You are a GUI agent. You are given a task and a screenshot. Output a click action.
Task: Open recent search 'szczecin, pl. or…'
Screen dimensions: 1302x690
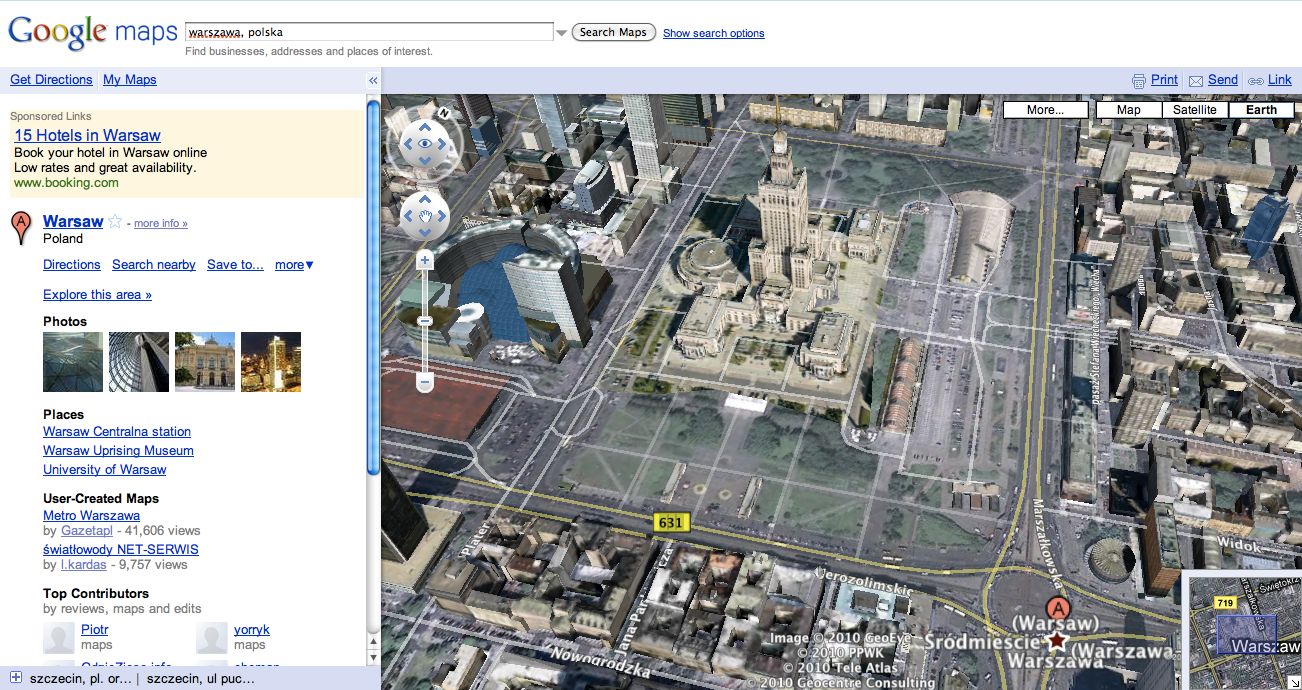point(80,679)
